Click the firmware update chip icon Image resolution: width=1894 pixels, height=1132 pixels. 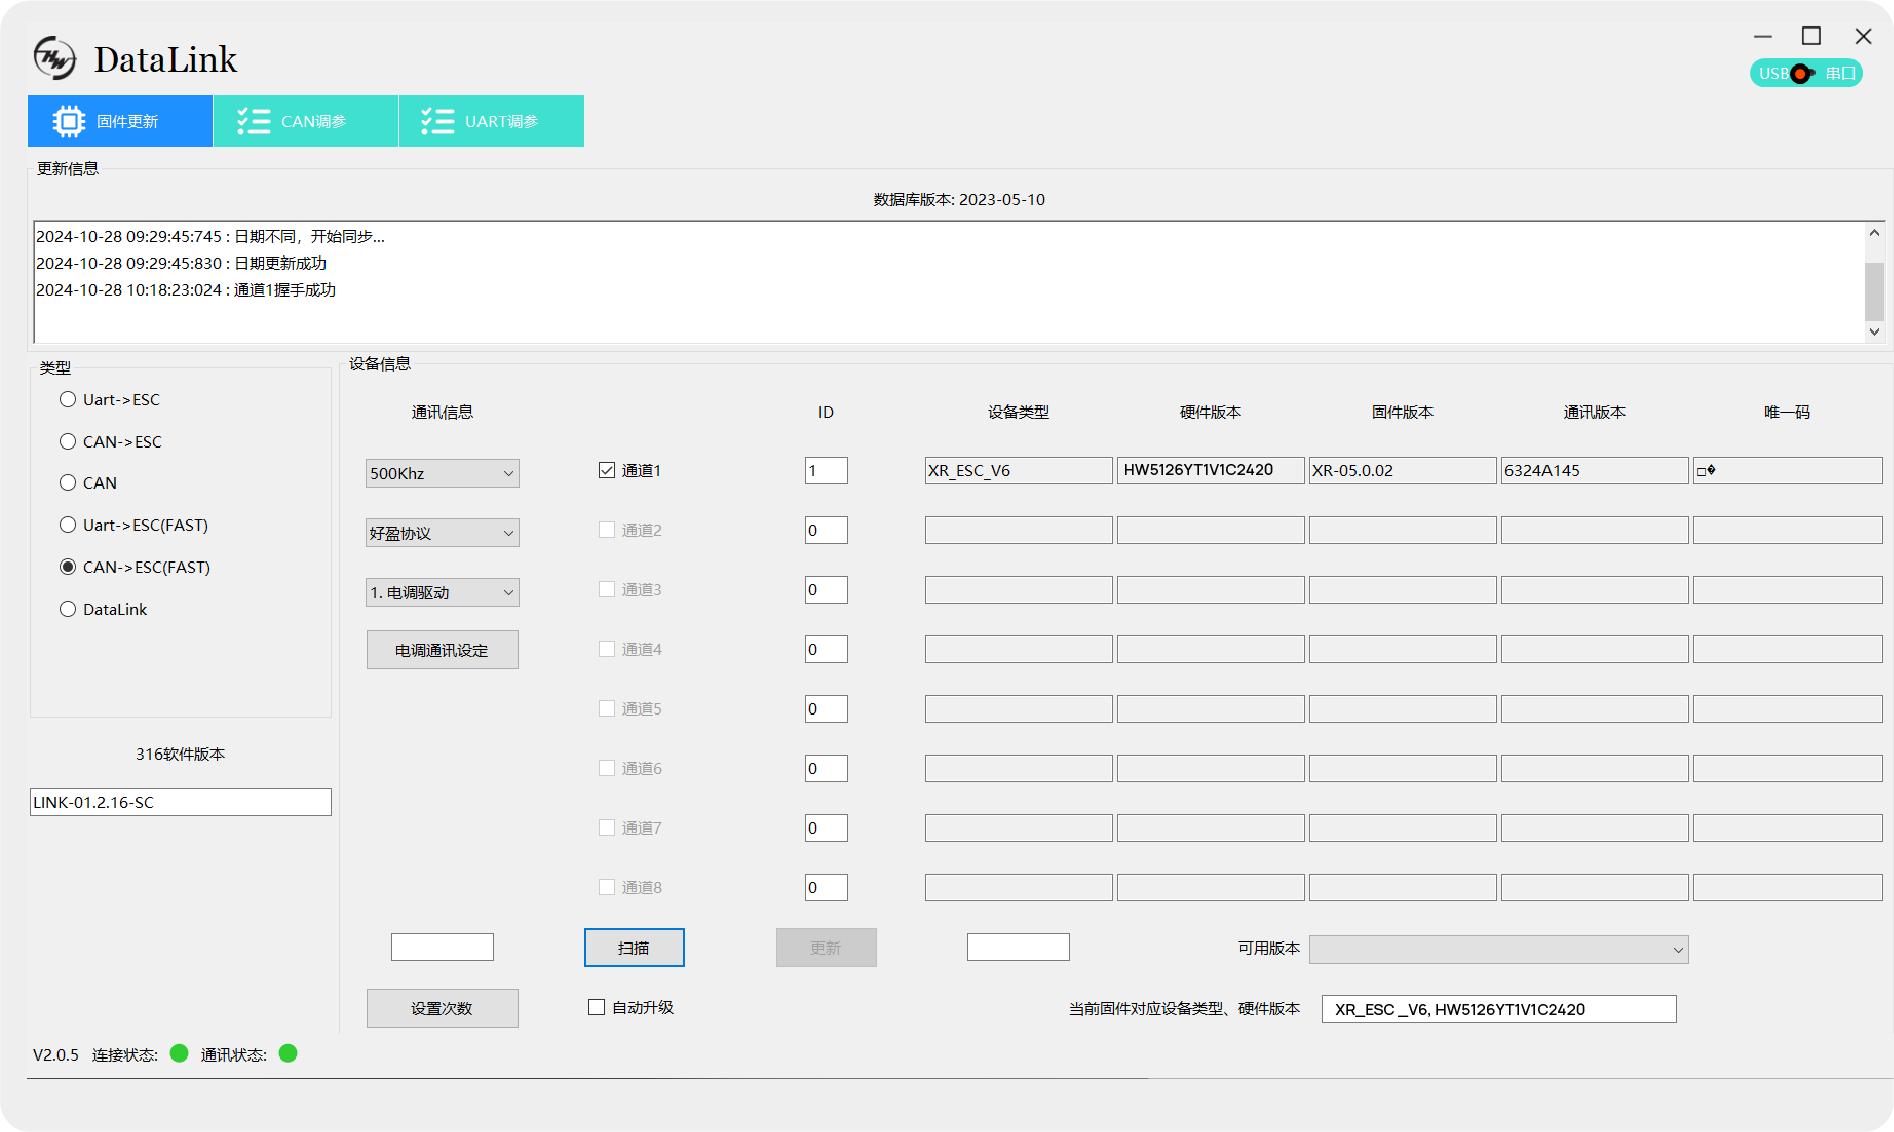coord(69,121)
